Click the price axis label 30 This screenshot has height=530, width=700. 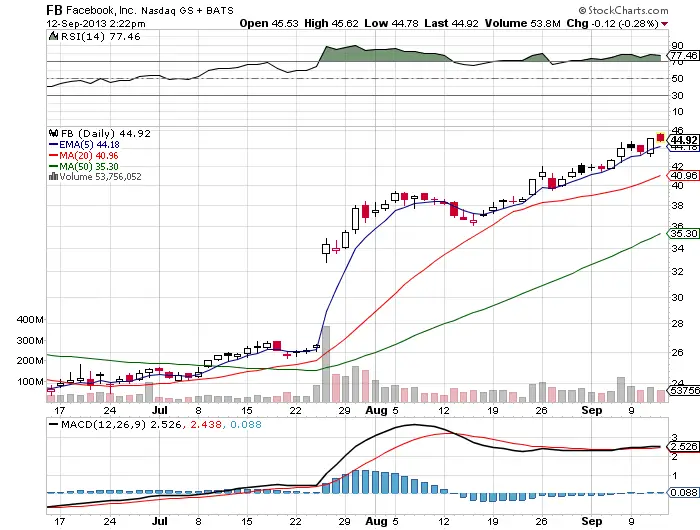677,297
